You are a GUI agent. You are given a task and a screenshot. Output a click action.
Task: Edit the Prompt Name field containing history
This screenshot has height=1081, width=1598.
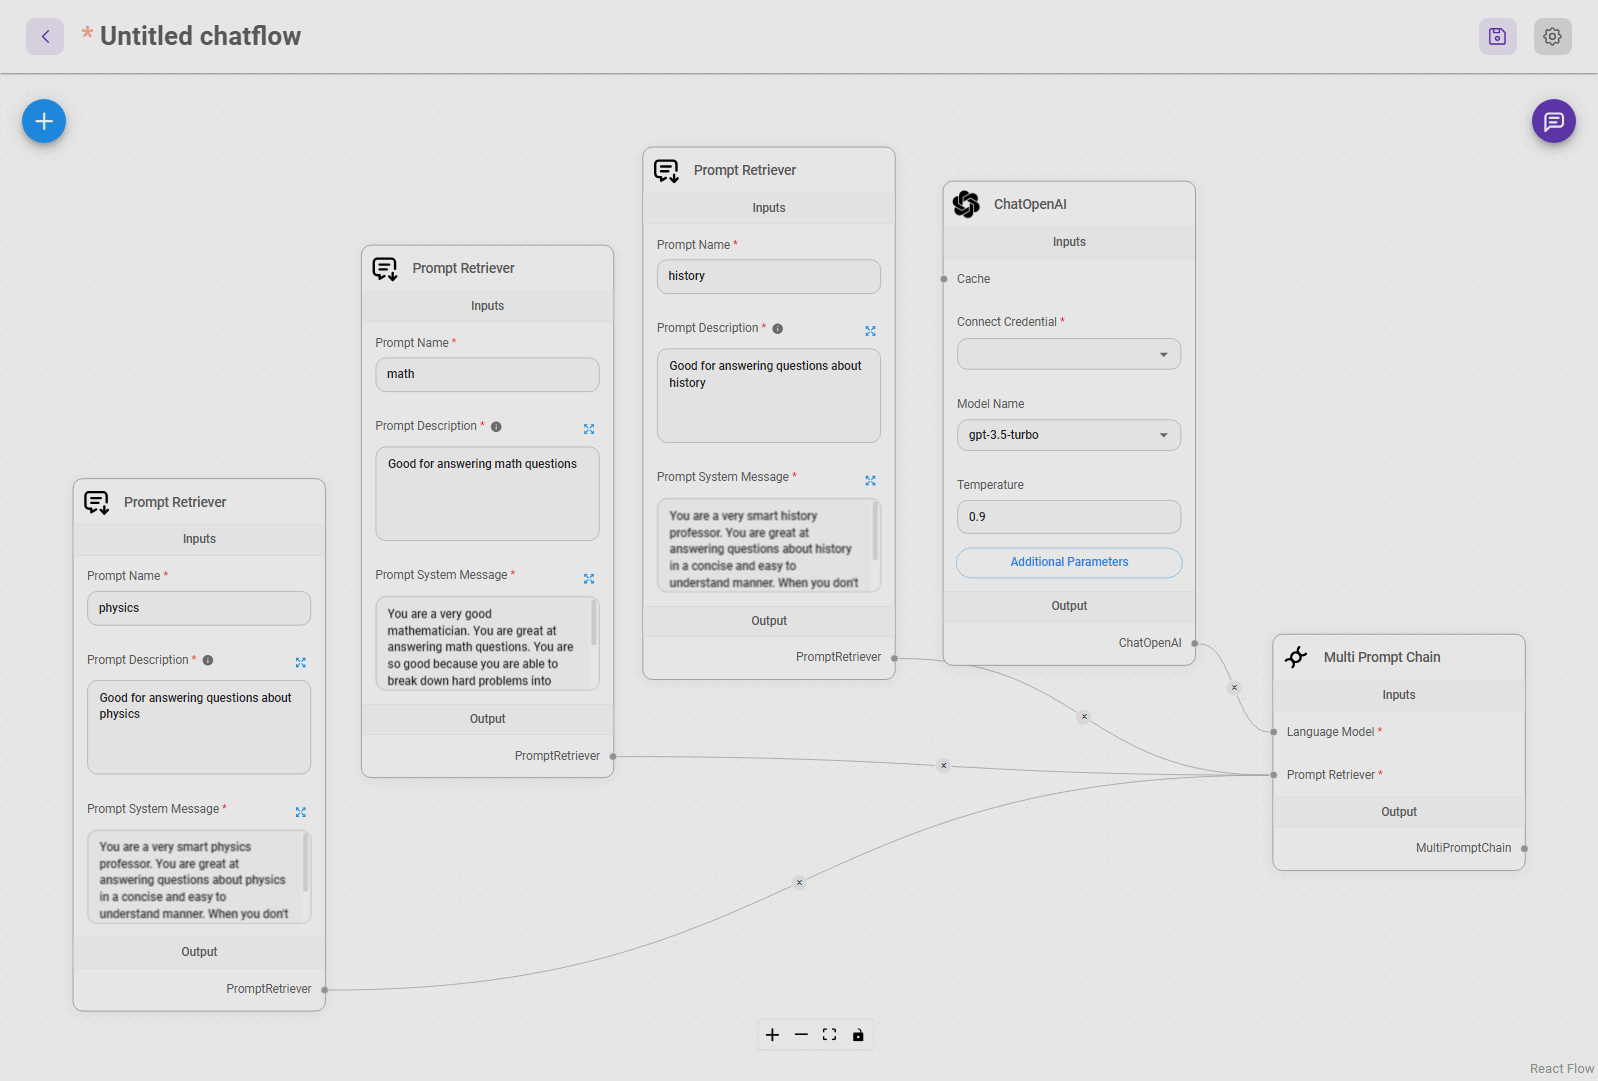pyautogui.click(x=769, y=276)
